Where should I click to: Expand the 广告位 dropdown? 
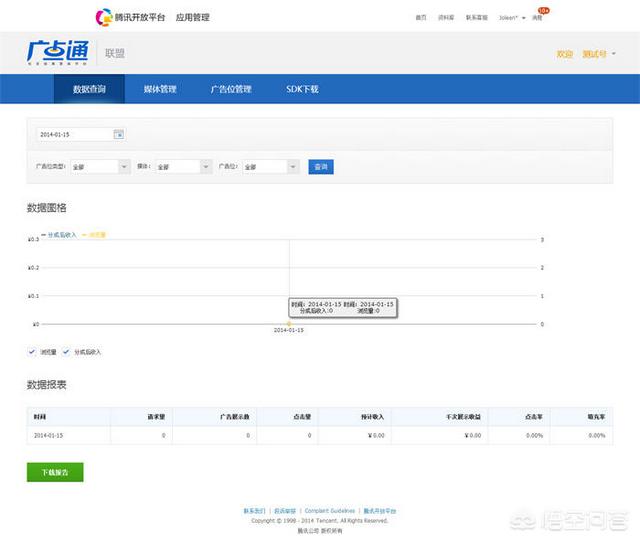coord(269,167)
